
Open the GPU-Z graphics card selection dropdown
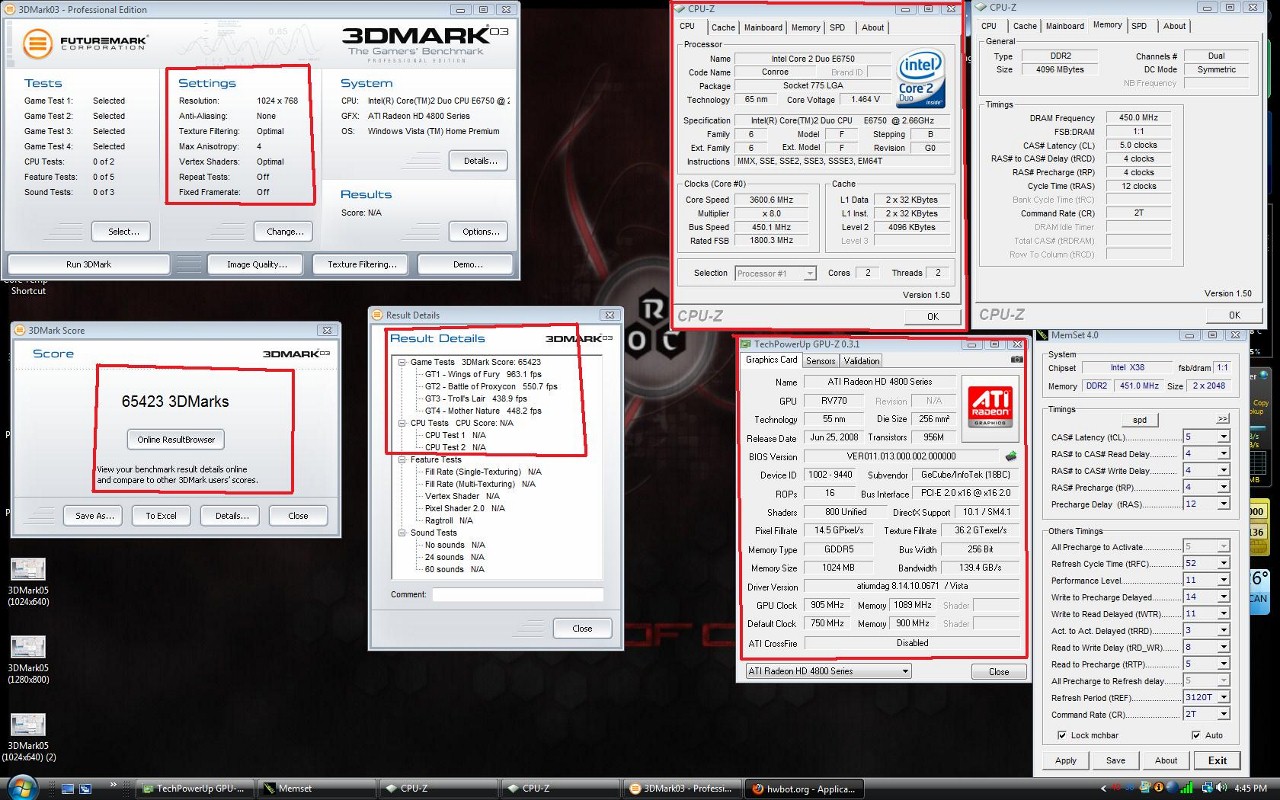829,671
